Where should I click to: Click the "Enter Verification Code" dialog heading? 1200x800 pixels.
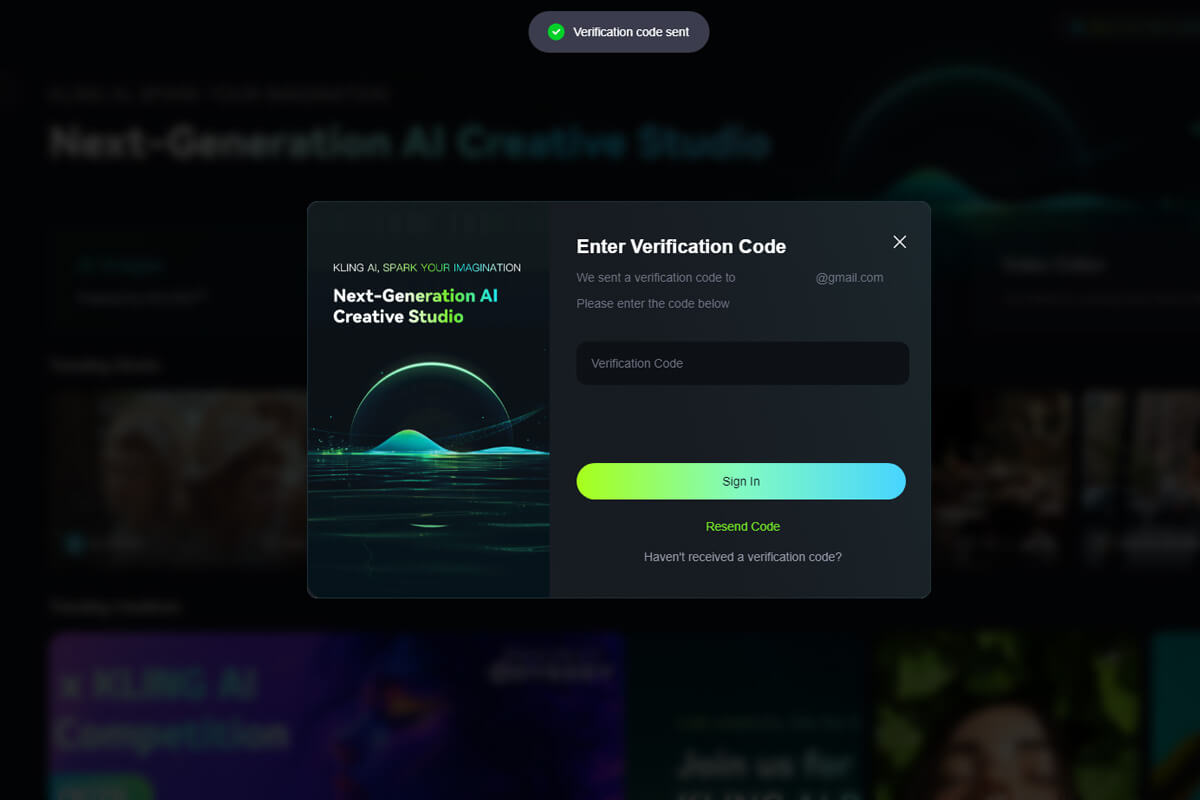click(x=681, y=246)
